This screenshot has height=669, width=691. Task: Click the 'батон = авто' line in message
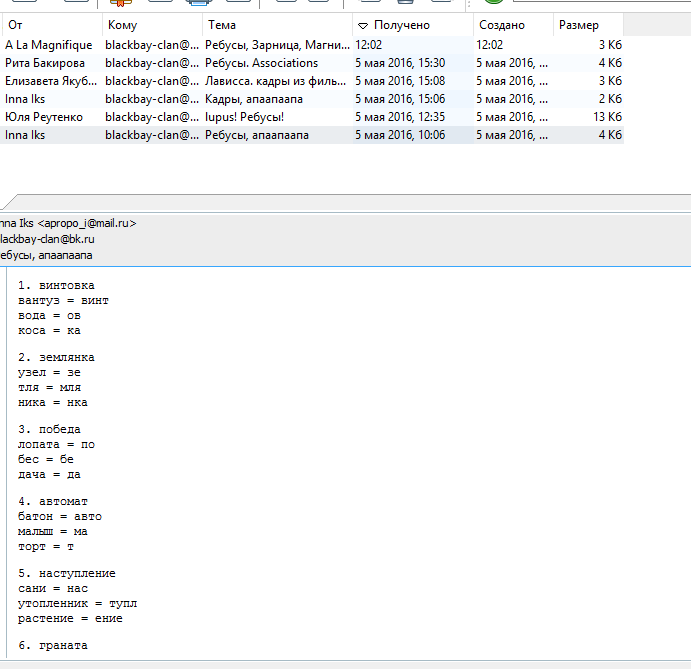click(60, 517)
